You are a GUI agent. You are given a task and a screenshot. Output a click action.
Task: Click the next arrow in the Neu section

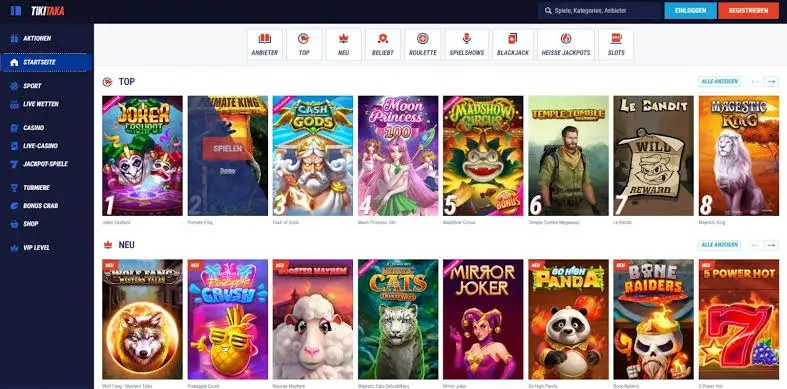click(771, 244)
